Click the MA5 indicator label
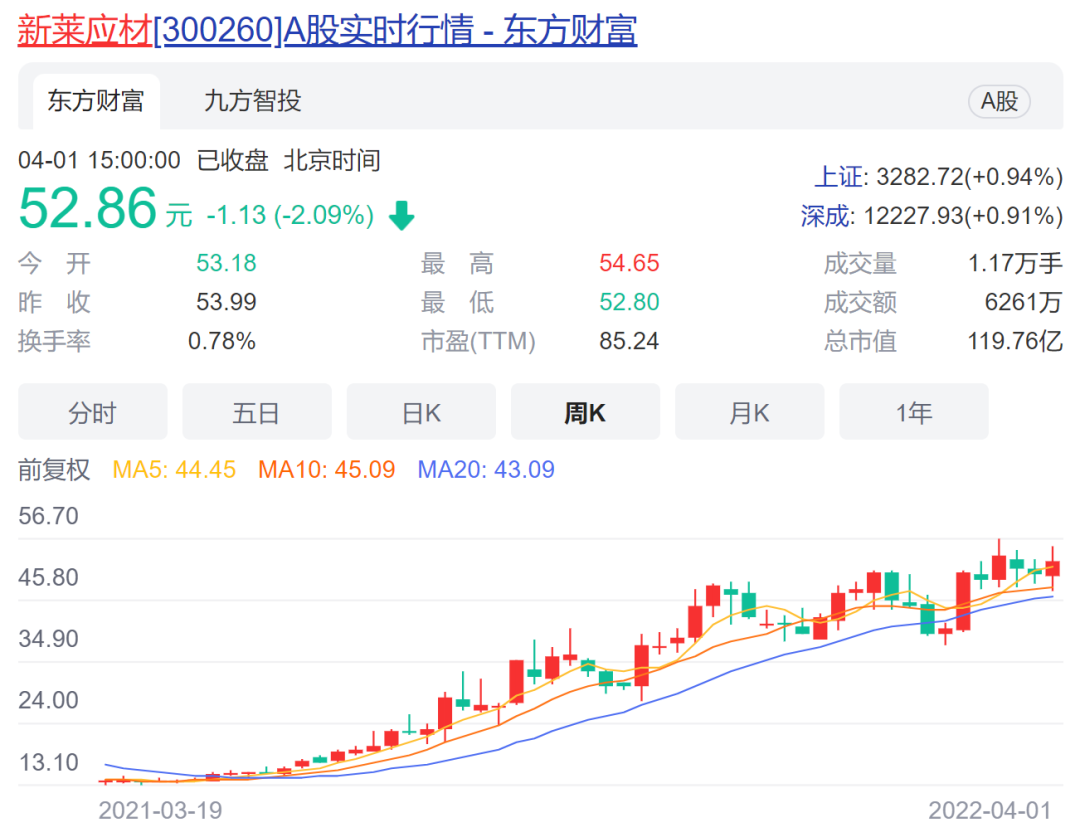1080x837 pixels. (174, 469)
